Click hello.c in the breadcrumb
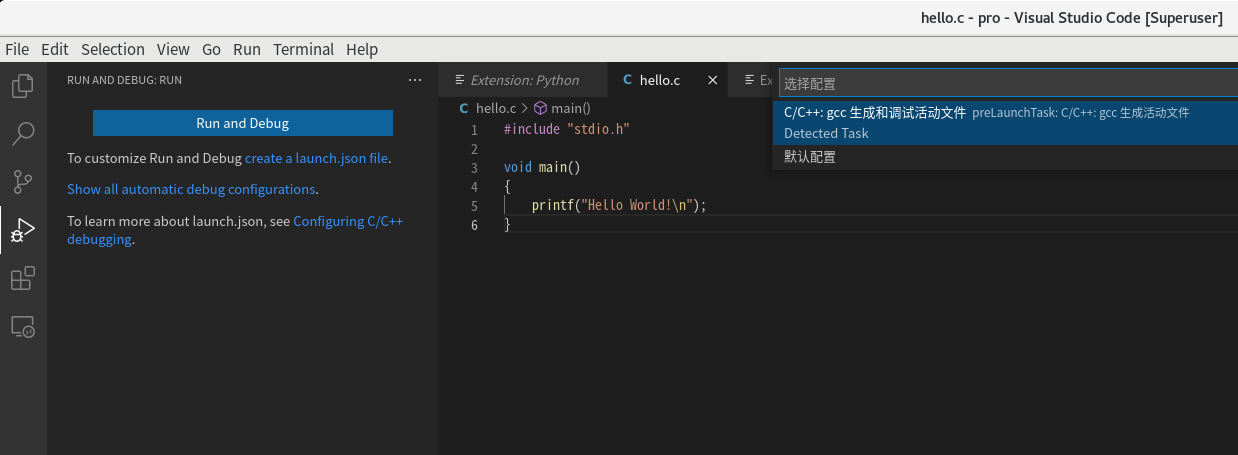The image size is (1238, 455). point(496,108)
